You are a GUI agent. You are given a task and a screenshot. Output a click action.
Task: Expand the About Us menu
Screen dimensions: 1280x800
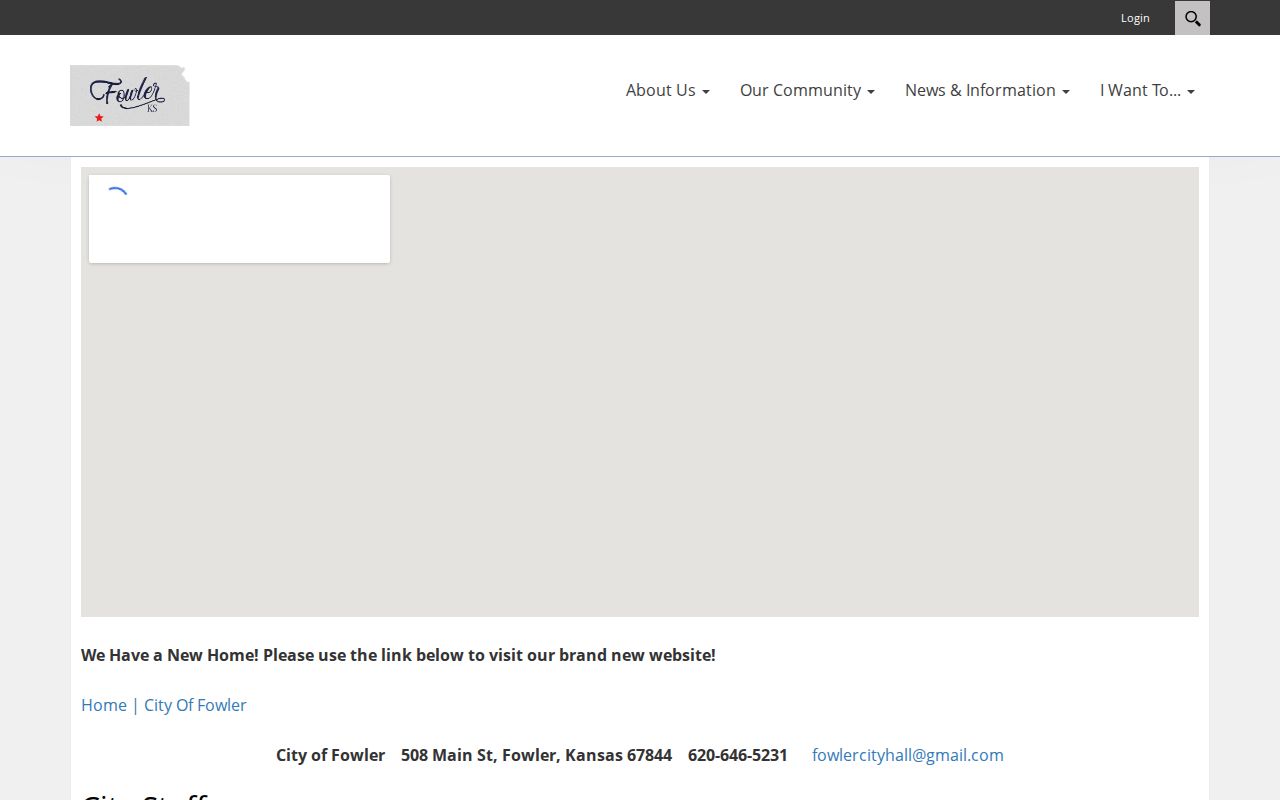668,90
